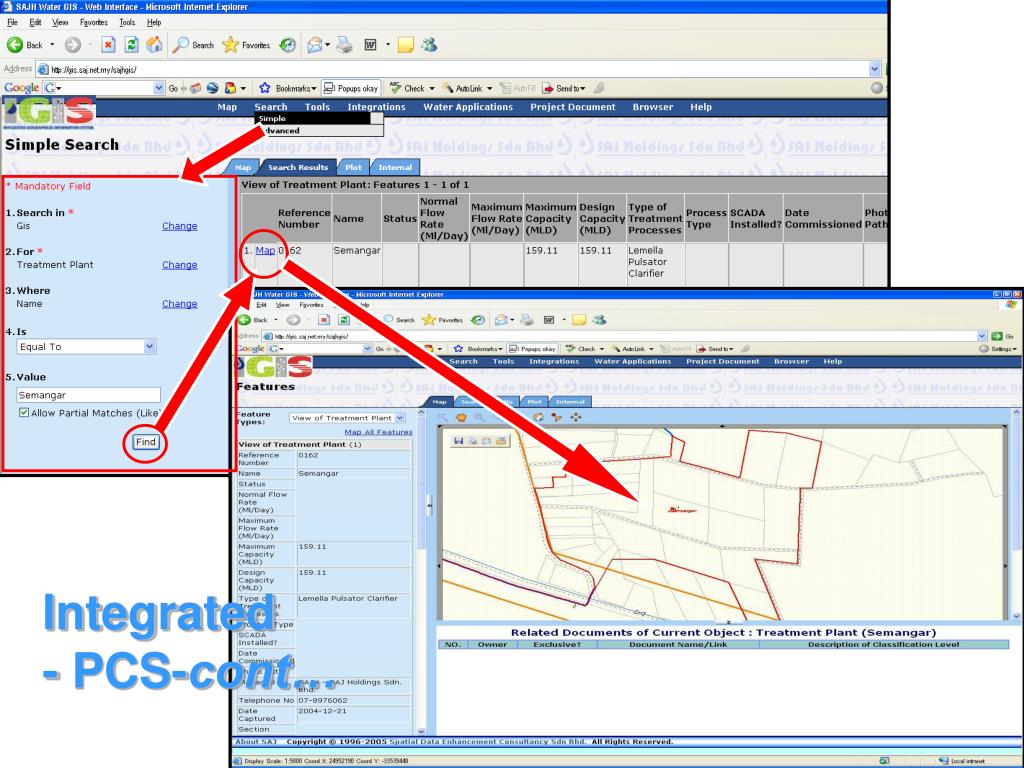Click the green Go button in lower browser

pos(997,336)
